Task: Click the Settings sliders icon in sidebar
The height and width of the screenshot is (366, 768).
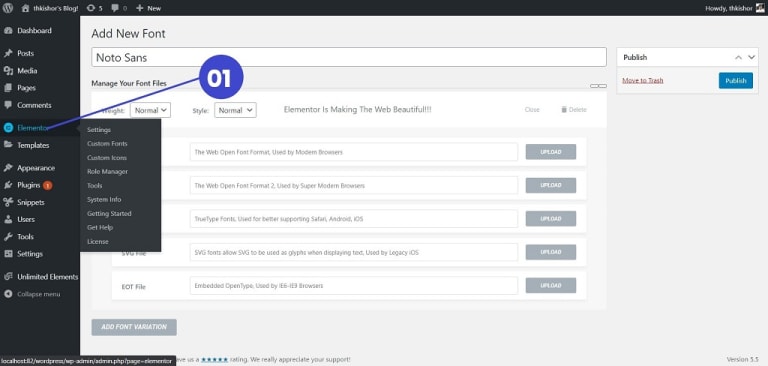Action: tap(8, 254)
